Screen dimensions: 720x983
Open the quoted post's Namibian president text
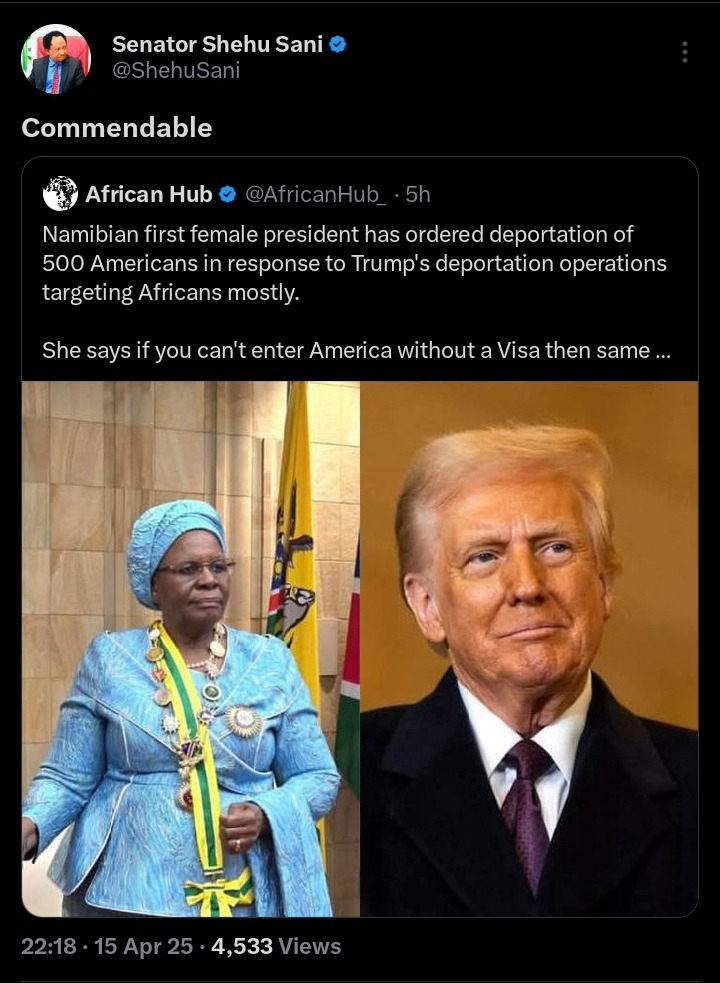tap(354, 263)
